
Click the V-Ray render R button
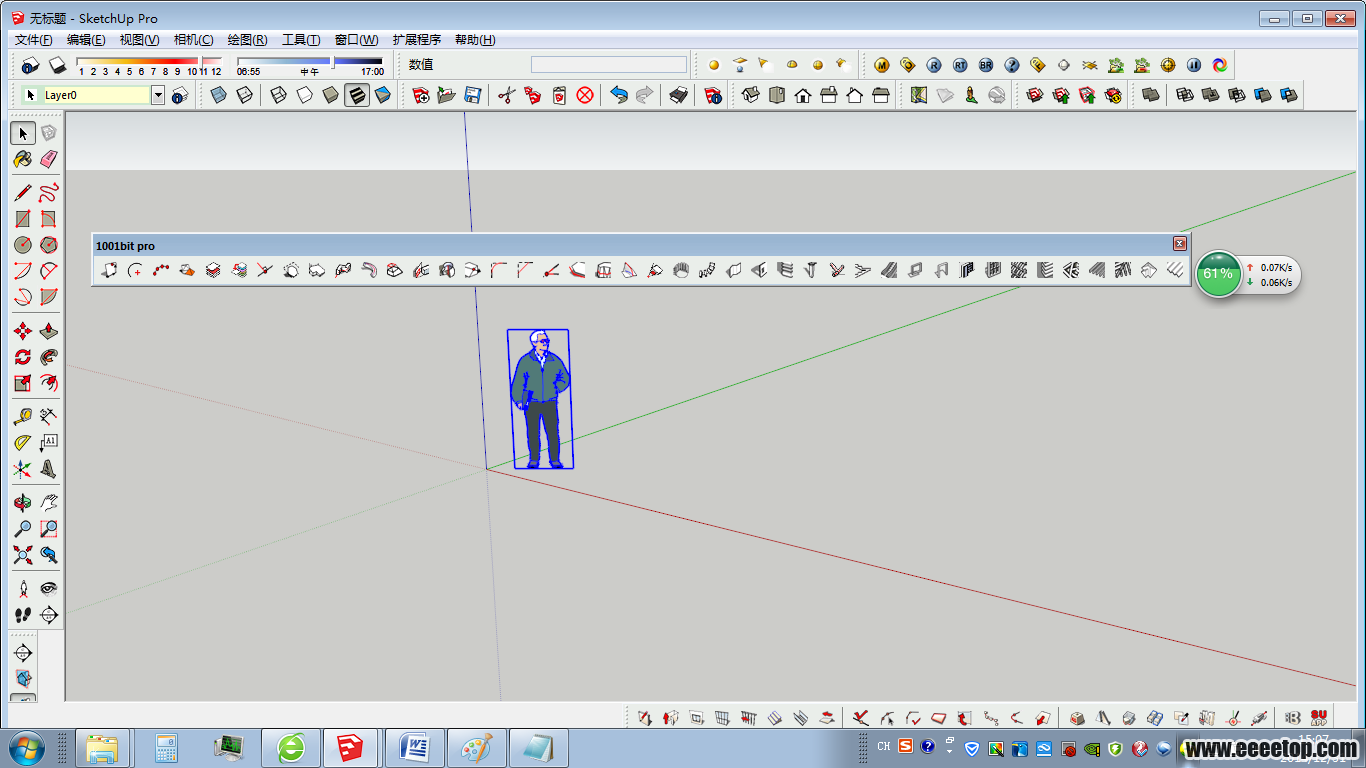click(x=934, y=65)
